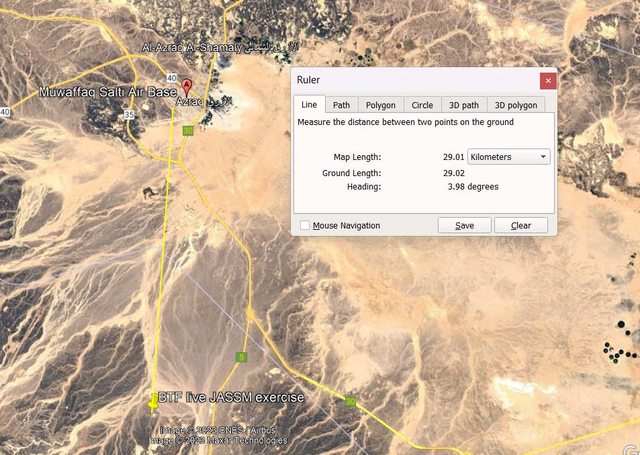Switch to the Path tab

[x=341, y=105]
